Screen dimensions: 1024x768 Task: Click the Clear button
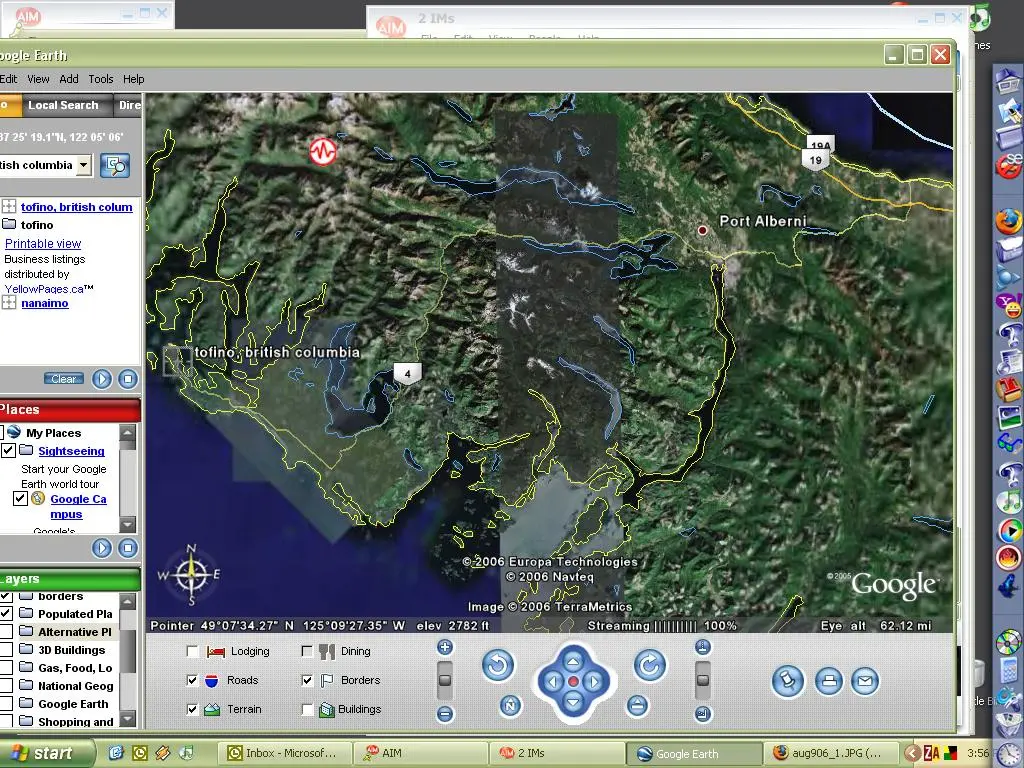(63, 379)
